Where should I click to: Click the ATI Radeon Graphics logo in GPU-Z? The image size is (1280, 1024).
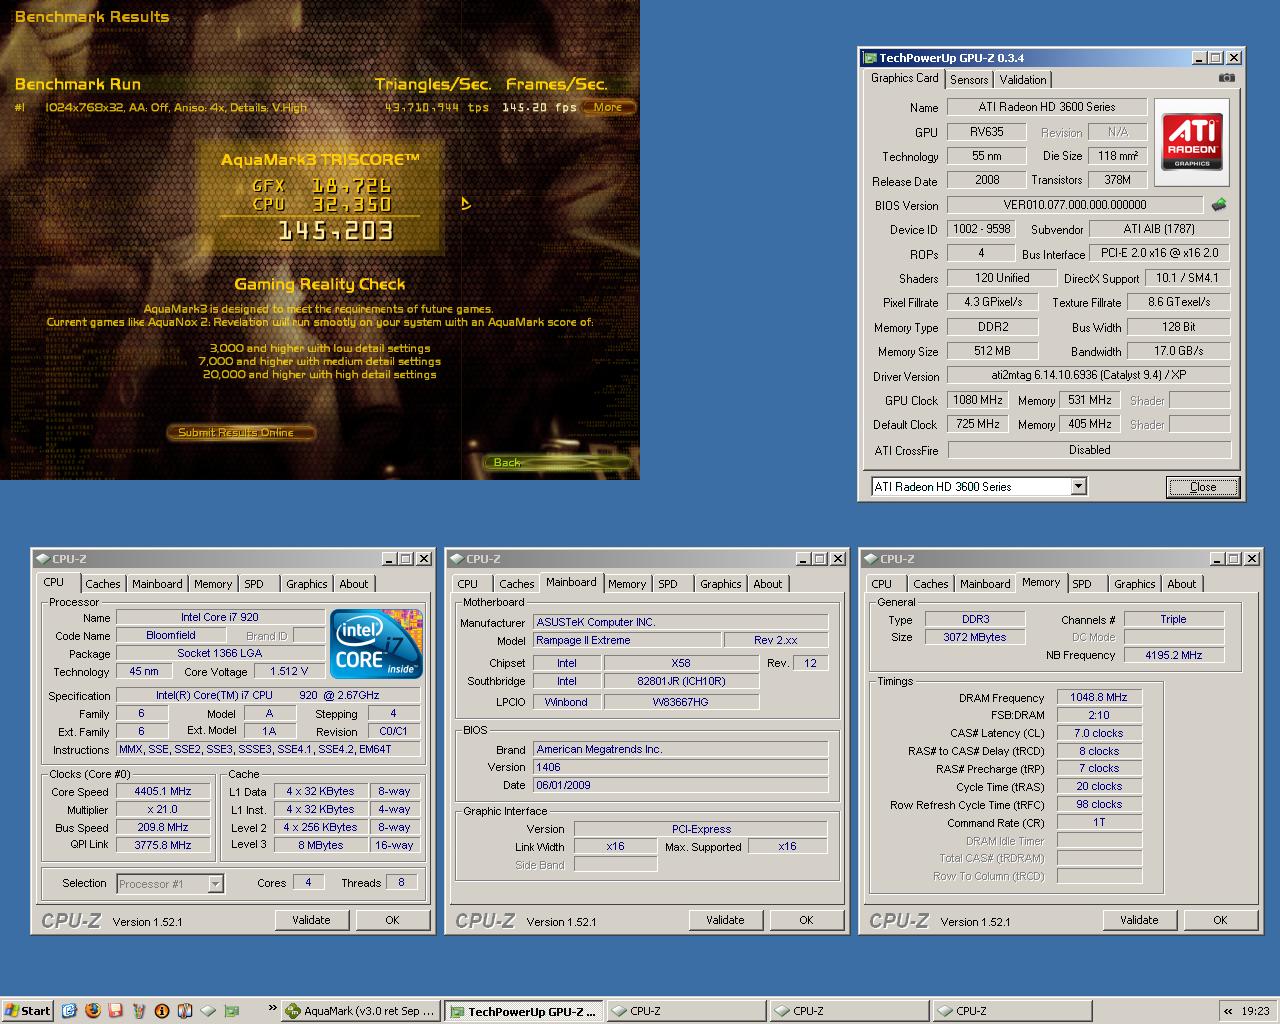pos(1192,142)
